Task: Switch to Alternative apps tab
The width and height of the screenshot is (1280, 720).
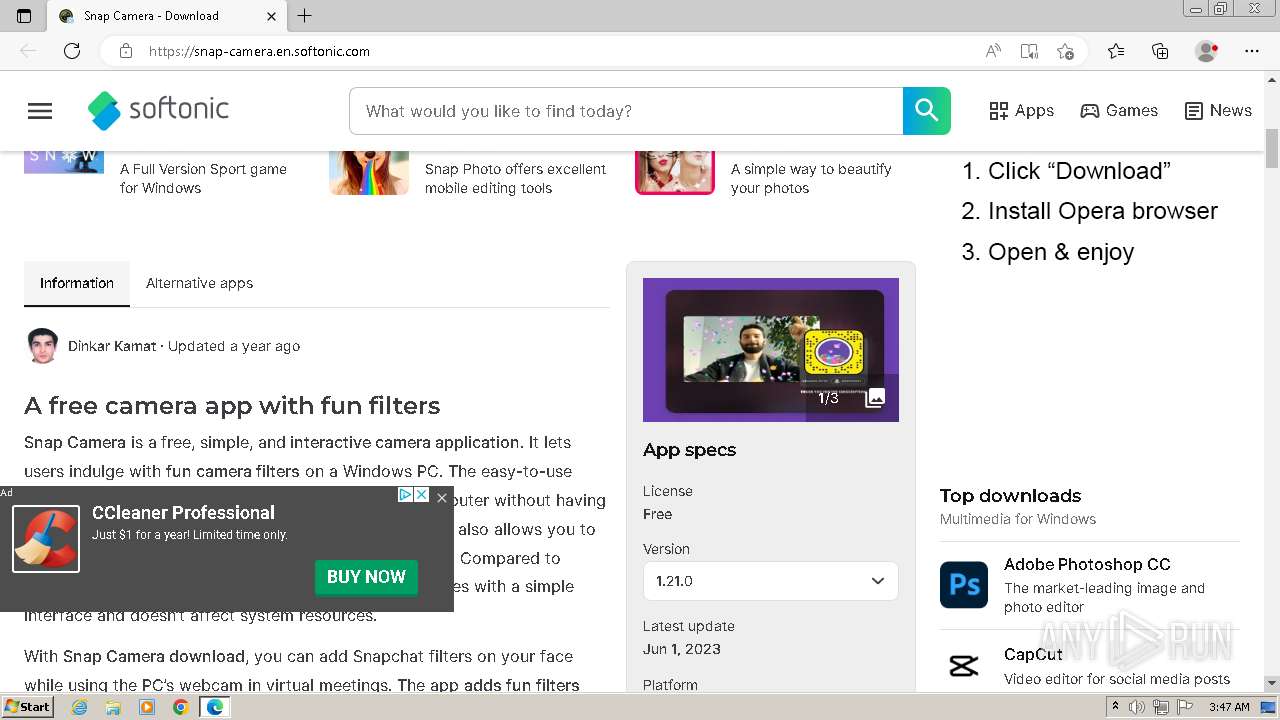Action: tap(199, 283)
